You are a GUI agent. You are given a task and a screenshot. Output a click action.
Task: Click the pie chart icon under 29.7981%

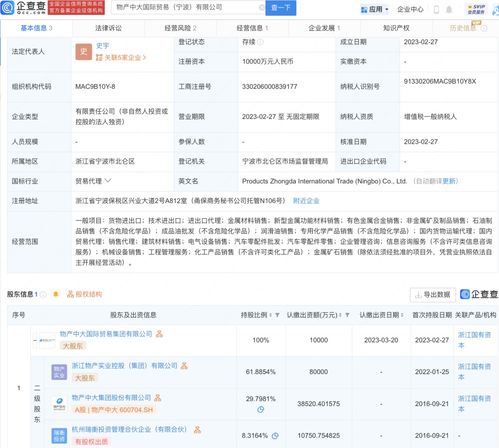pos(261,409)
